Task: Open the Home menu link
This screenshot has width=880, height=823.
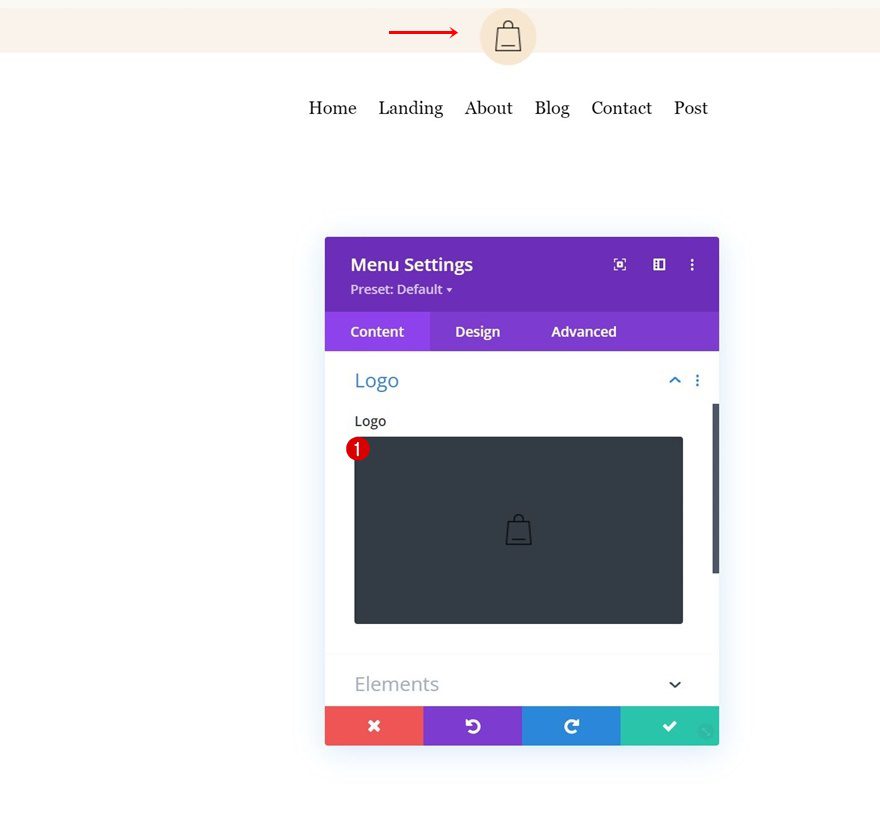Action: pyautogui.click(x=332, y=108)
